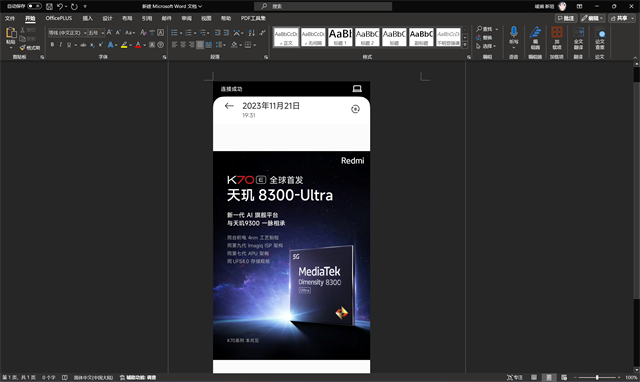Click the embedded Redmi K70E image

(291, 227)
